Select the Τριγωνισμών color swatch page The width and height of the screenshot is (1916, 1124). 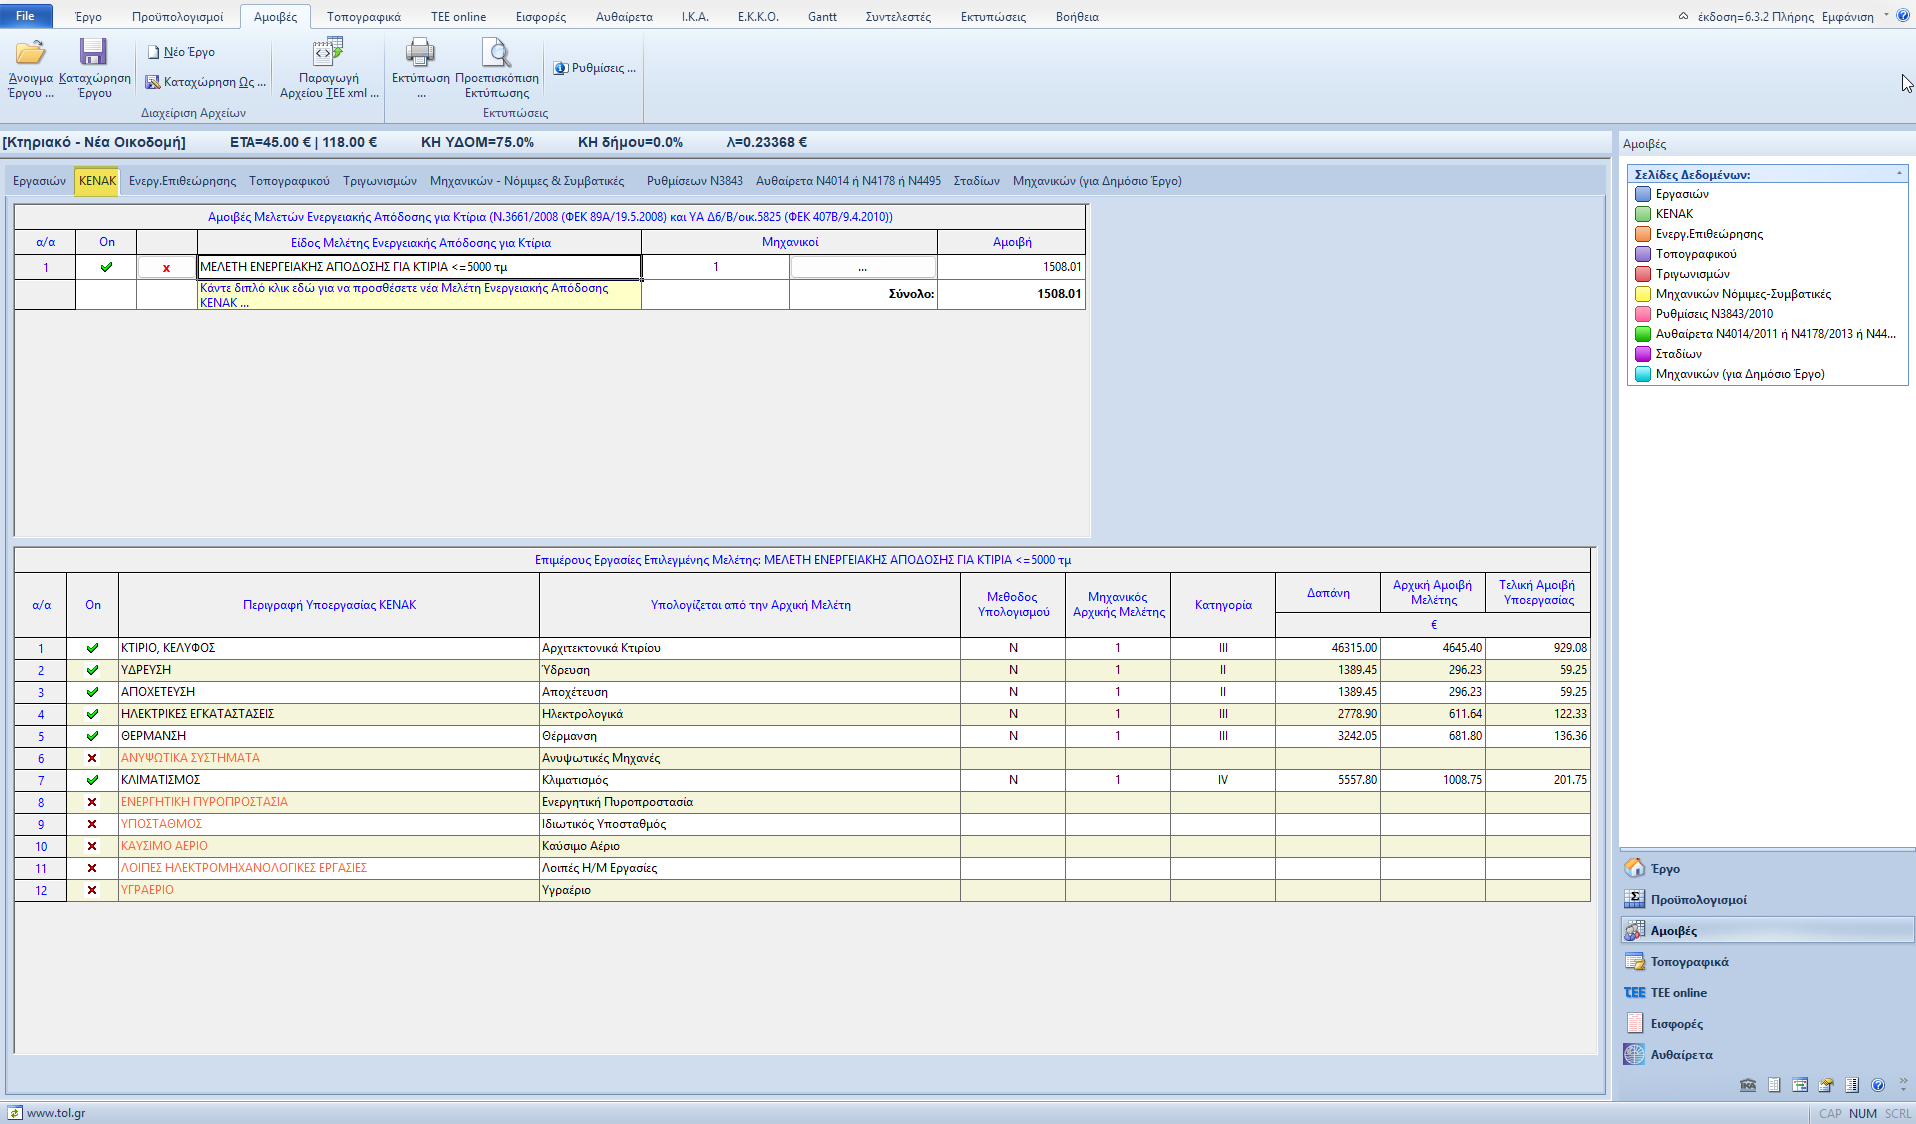point(1642,274)
